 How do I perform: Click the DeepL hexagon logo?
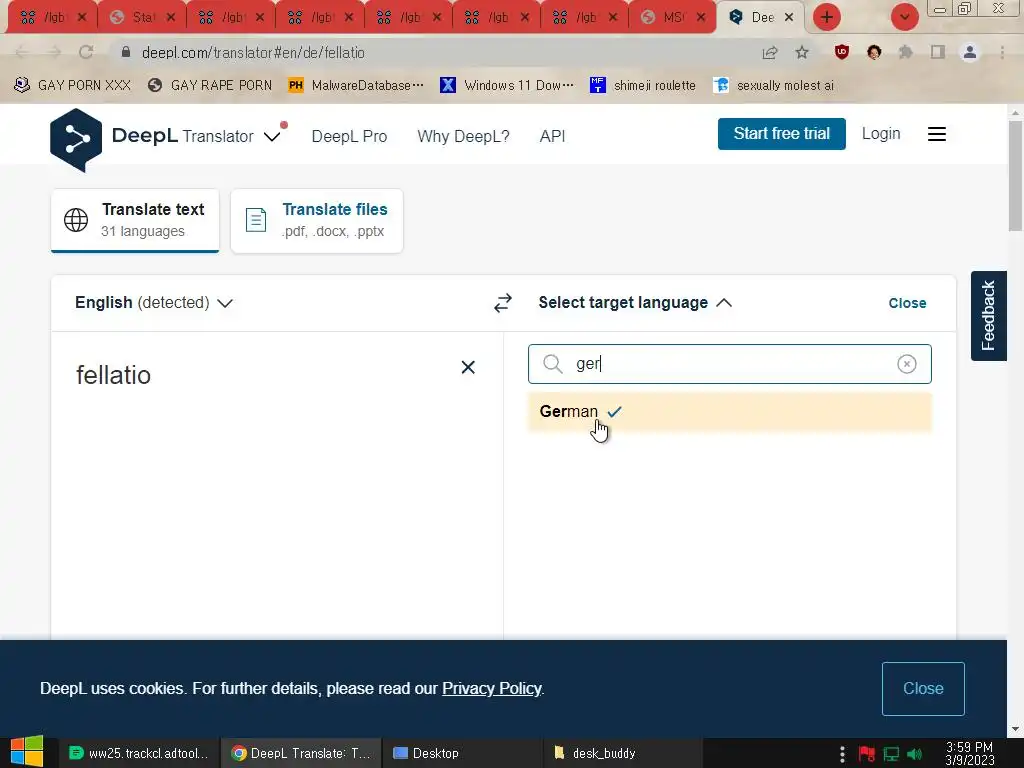[76, 140]
